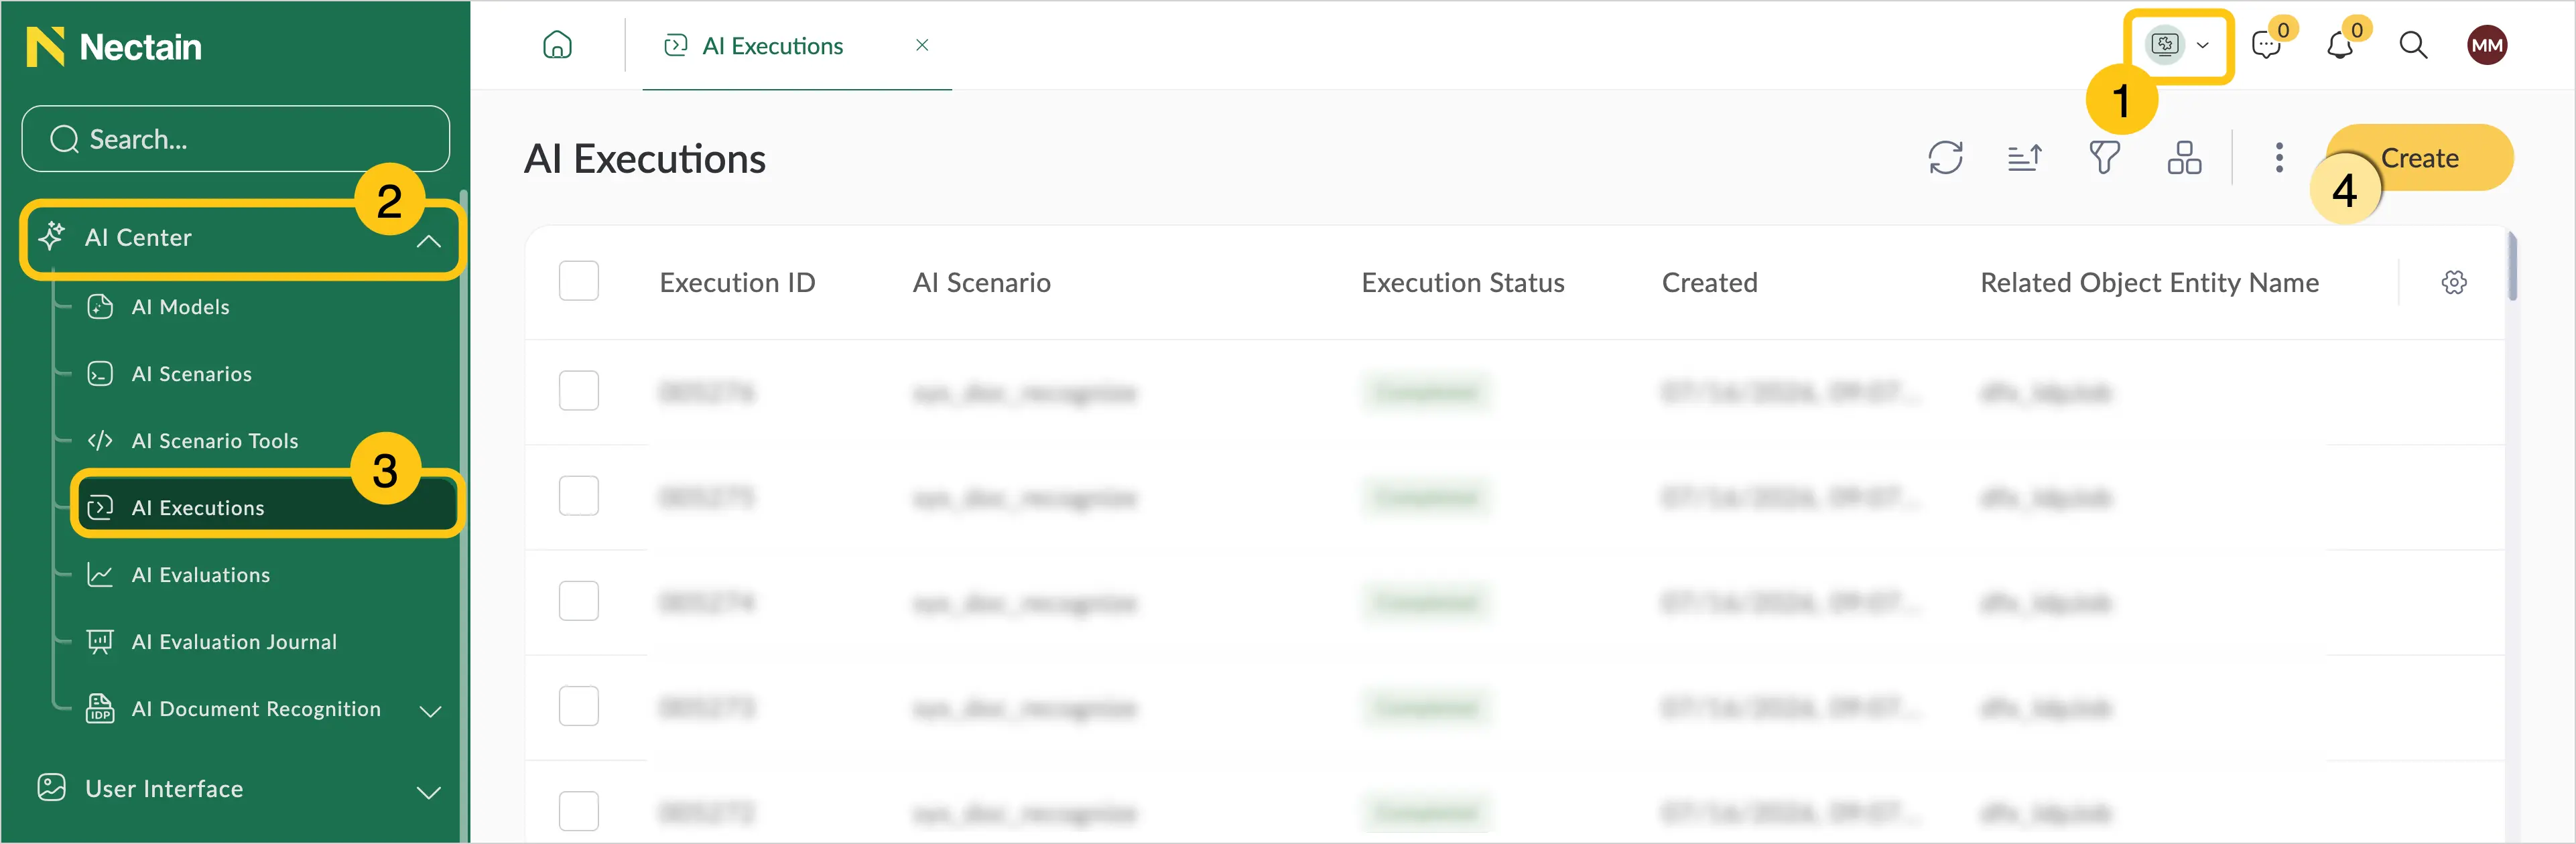Click the AI Document Recognition icon
This screenshot has height=844, width=2576.
pos(100,708)
